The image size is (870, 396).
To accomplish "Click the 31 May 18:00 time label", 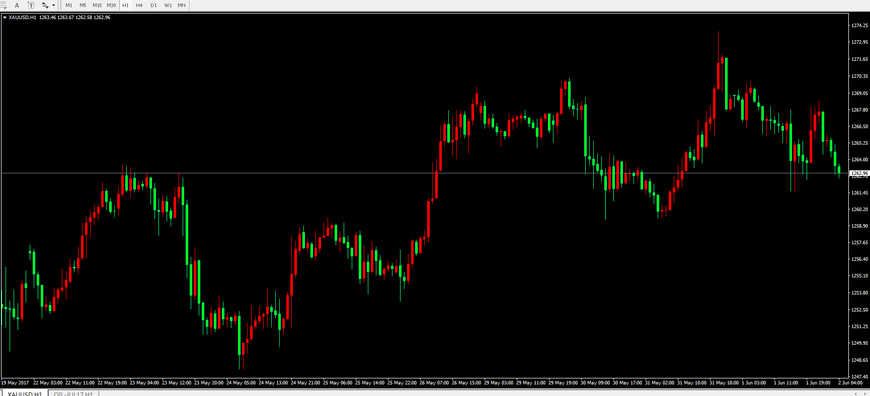I will tap(725, 382).
